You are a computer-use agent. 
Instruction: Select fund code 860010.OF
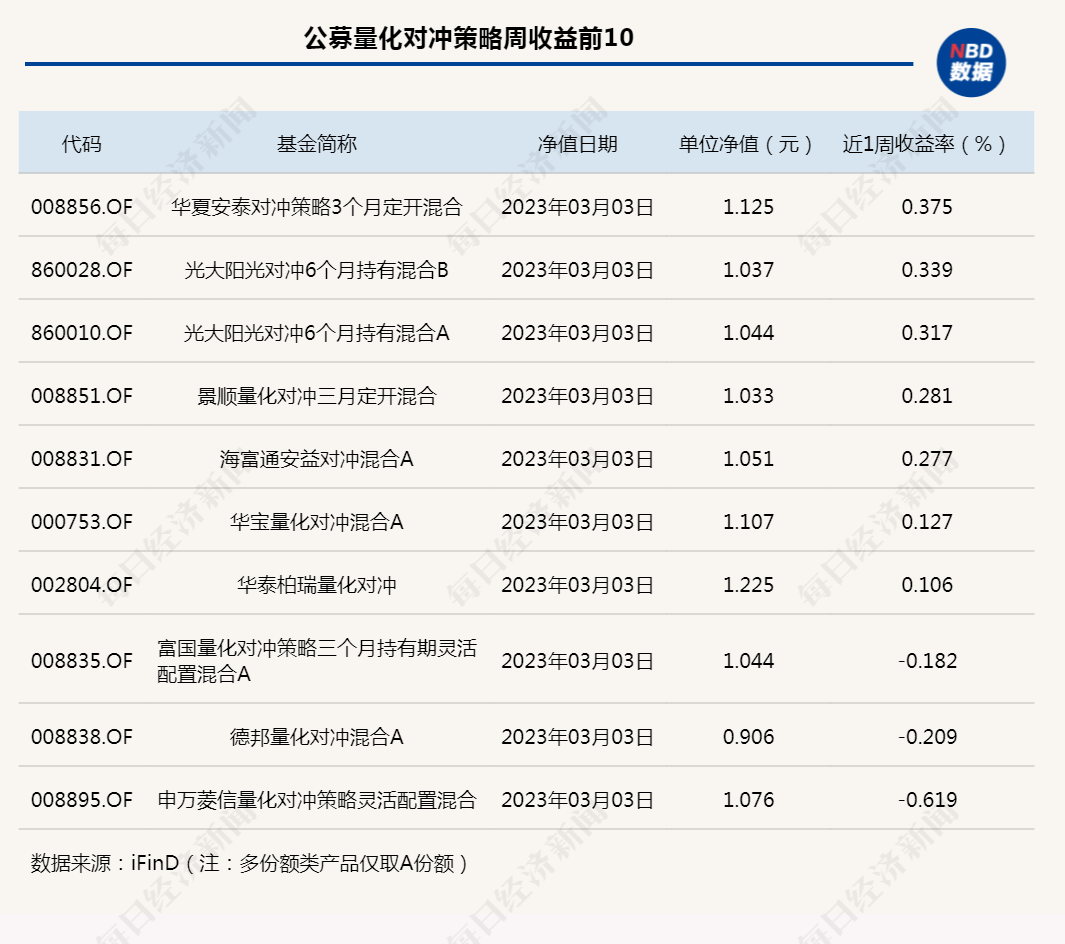point(82,333)
